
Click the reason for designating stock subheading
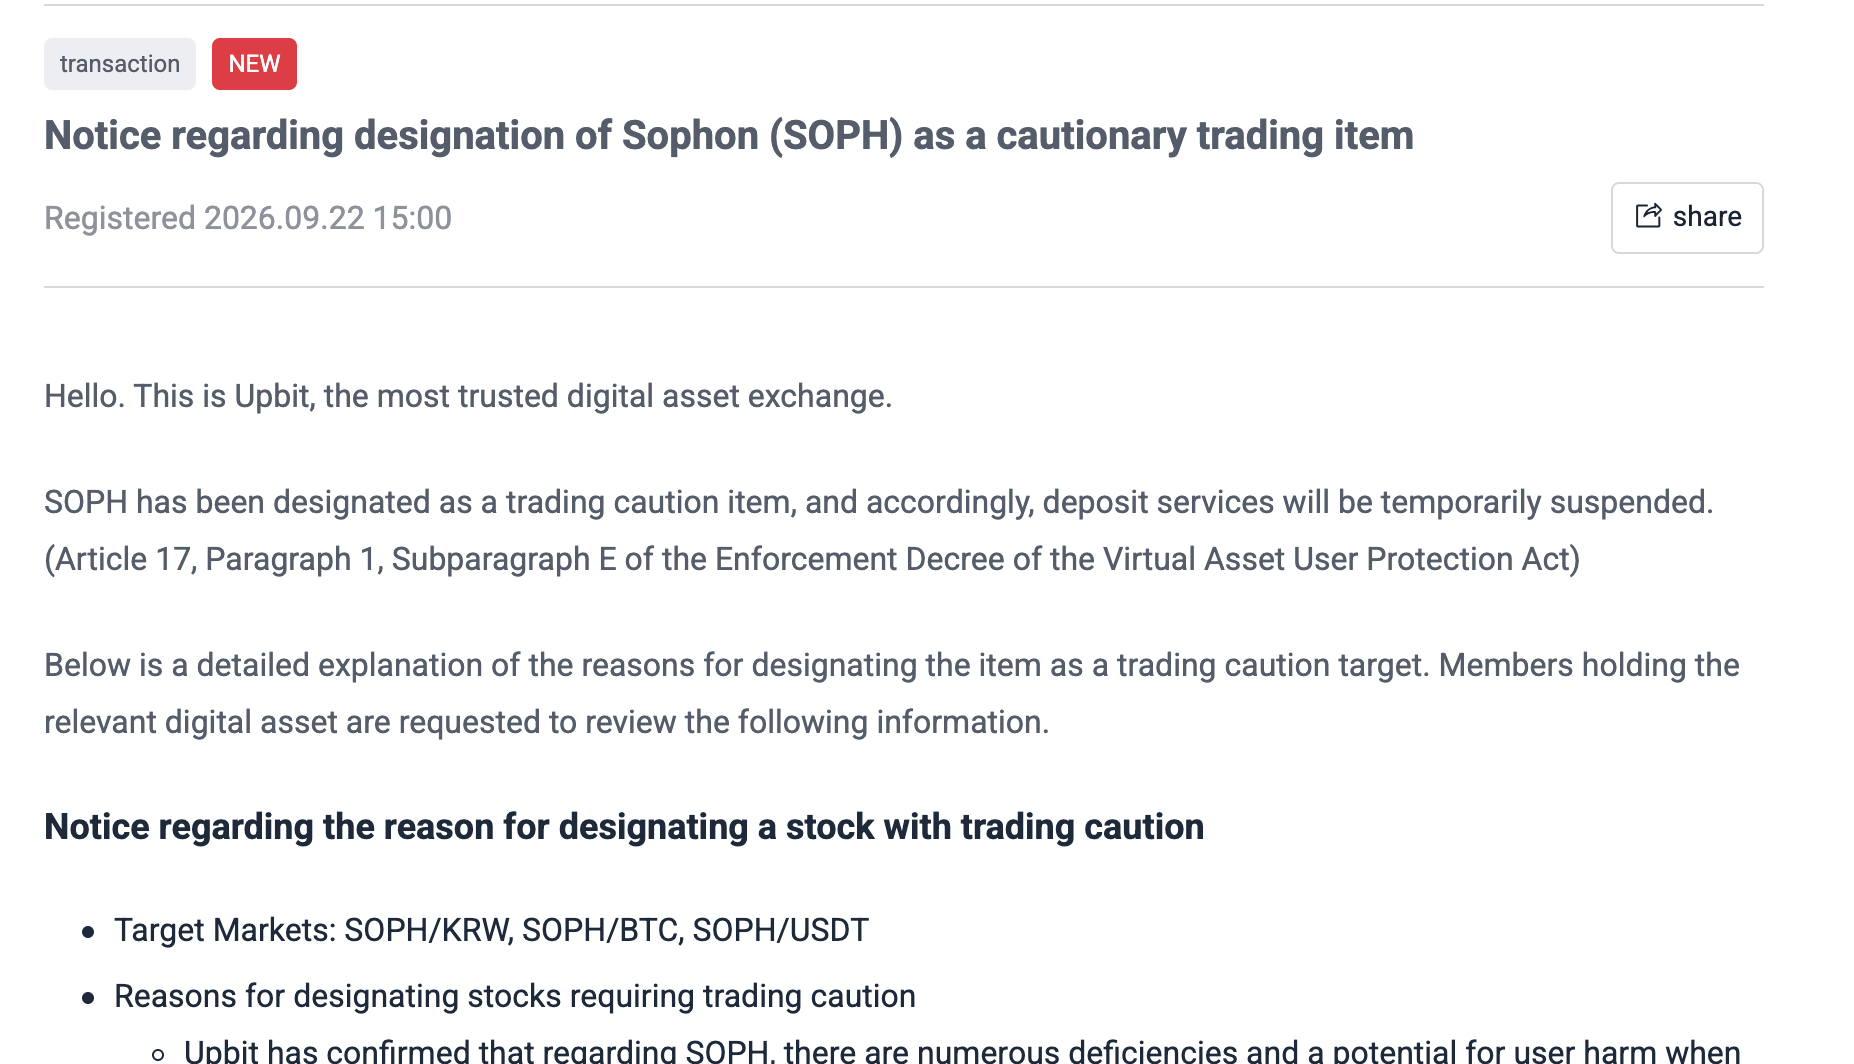click(624, 827)
